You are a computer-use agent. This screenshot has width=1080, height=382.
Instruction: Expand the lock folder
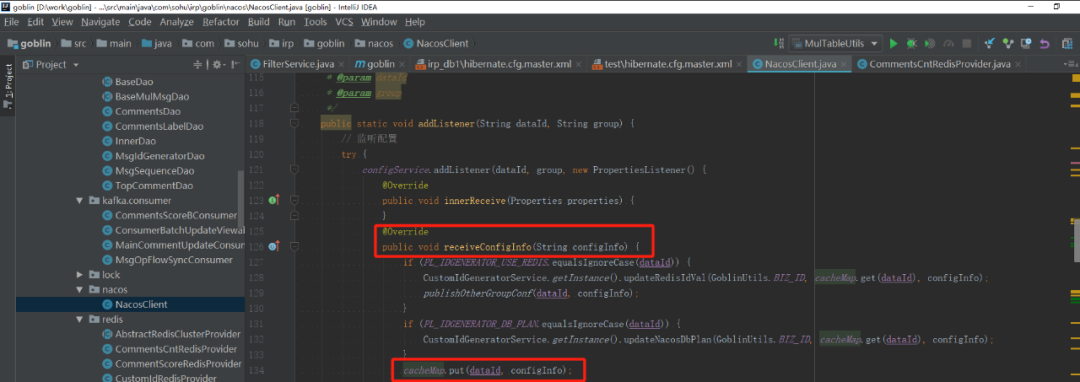click(x=80, y=275)
